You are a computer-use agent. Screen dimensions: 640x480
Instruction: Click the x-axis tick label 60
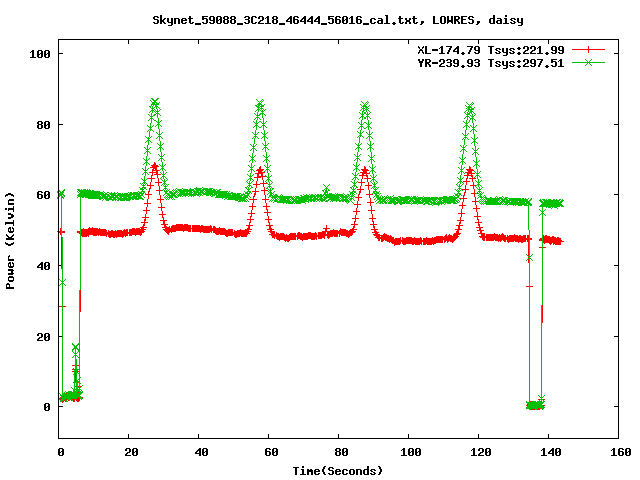pos(271,452)
